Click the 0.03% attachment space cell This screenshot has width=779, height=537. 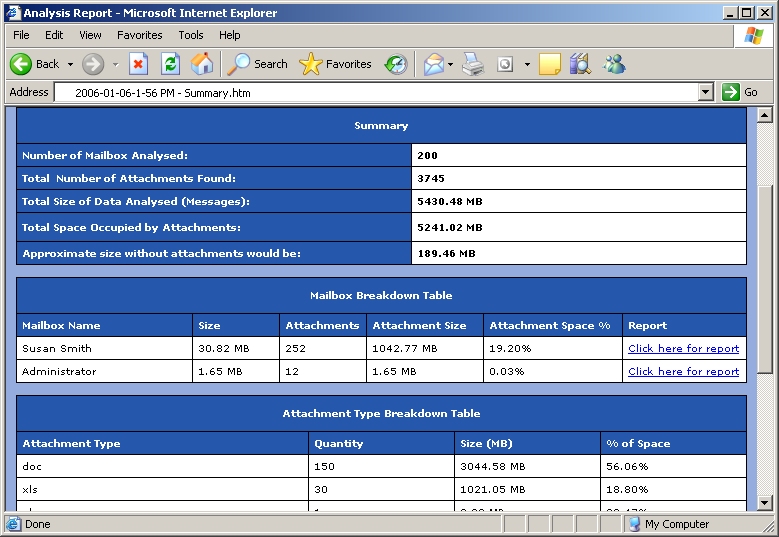pyautogui.click(x=552, y=372)
